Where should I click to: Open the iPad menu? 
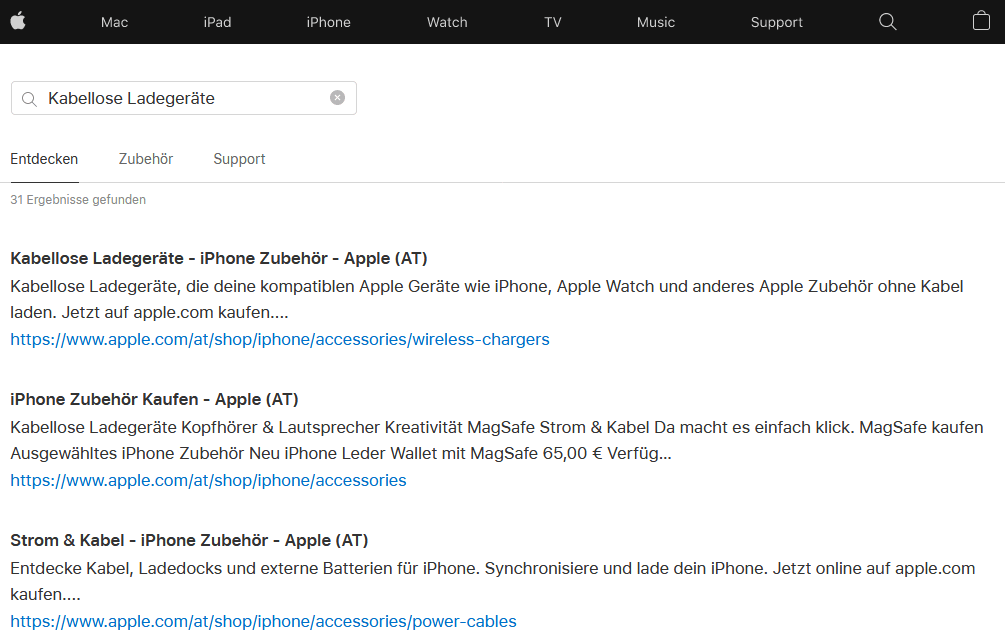(x=217, y=22)
